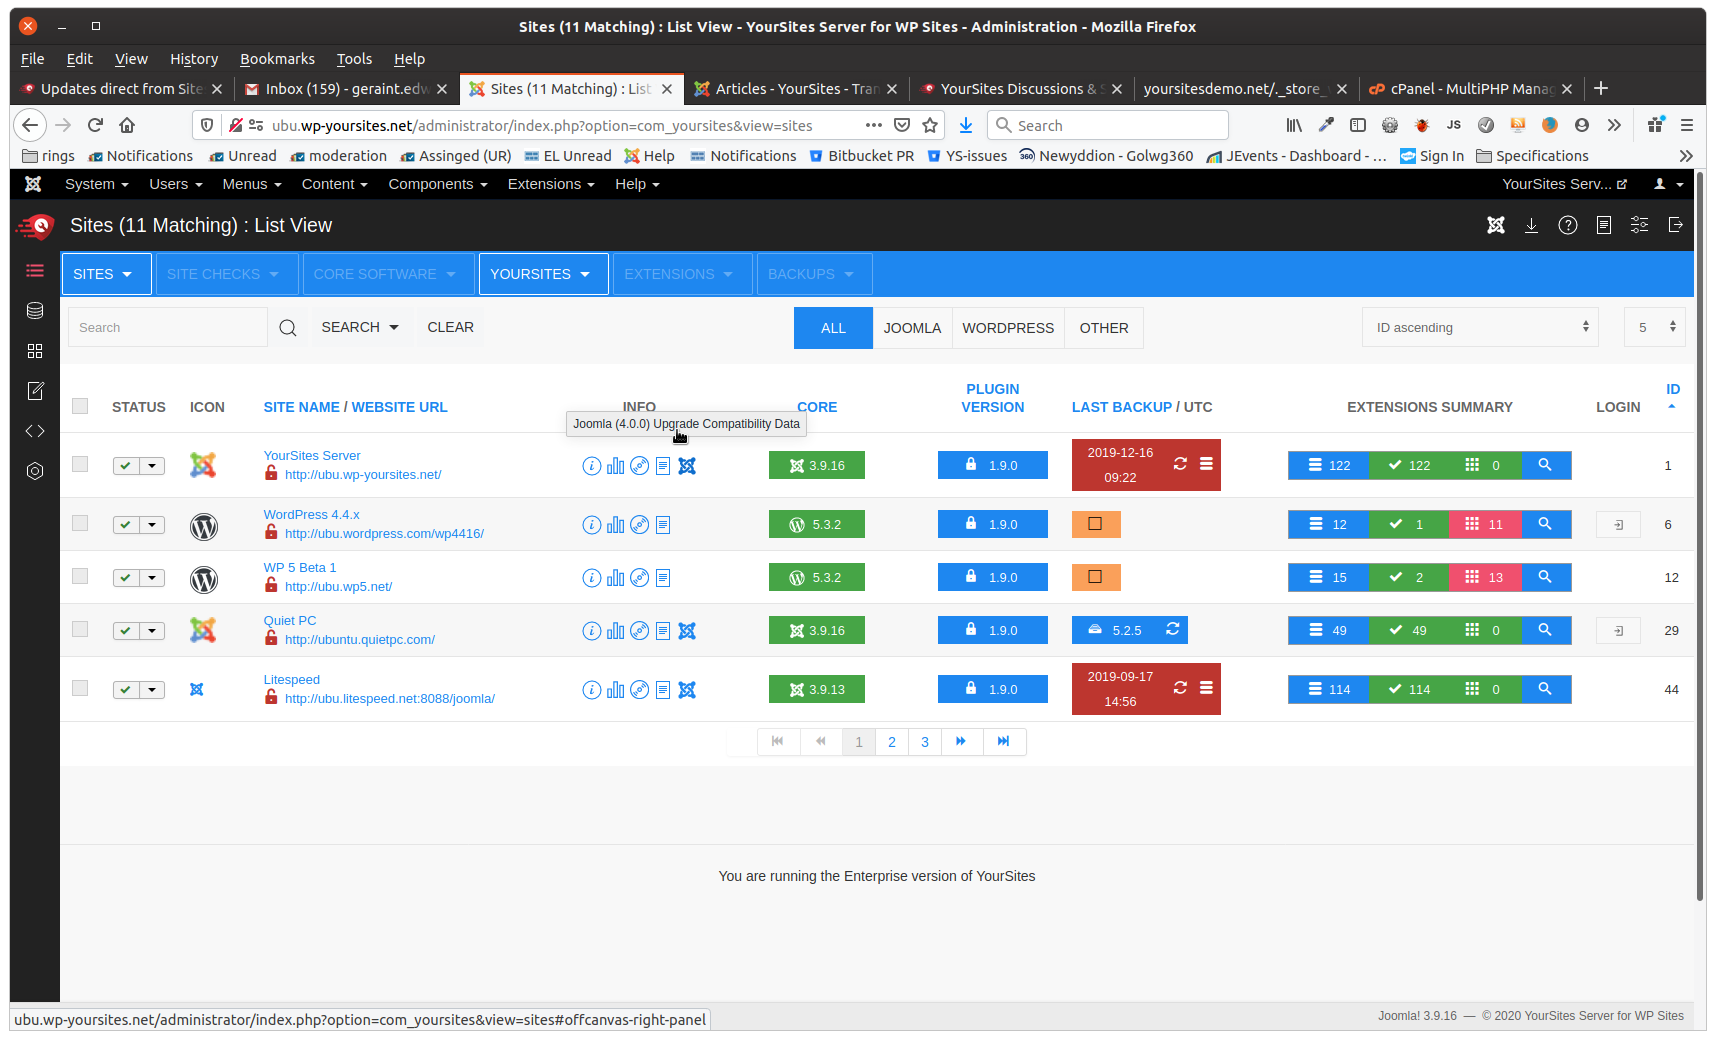
Task: Click the Joomla icon in page toolbar
Action: point(1496,226)
